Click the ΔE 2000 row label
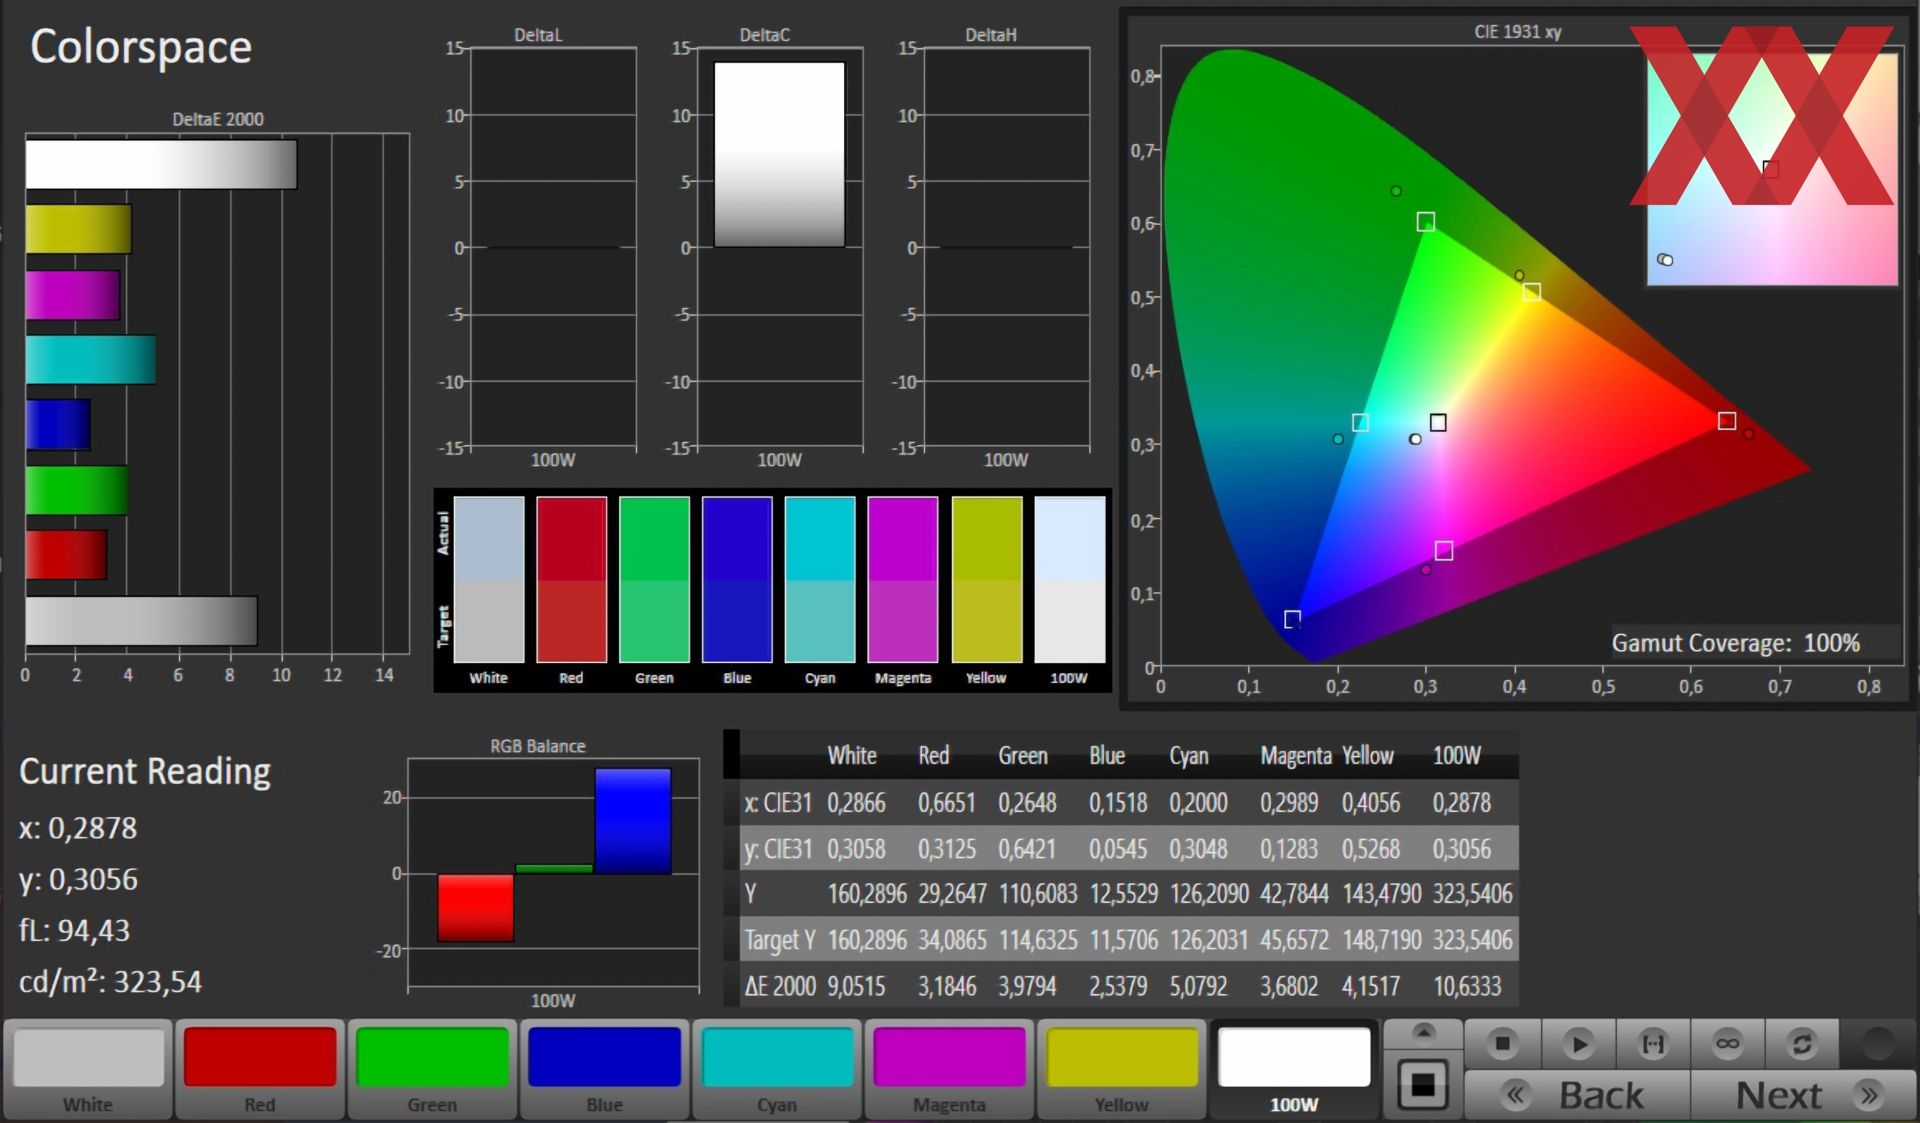Image resolution: width=1920 pixels, height=1123 pixels. (780, 987)
